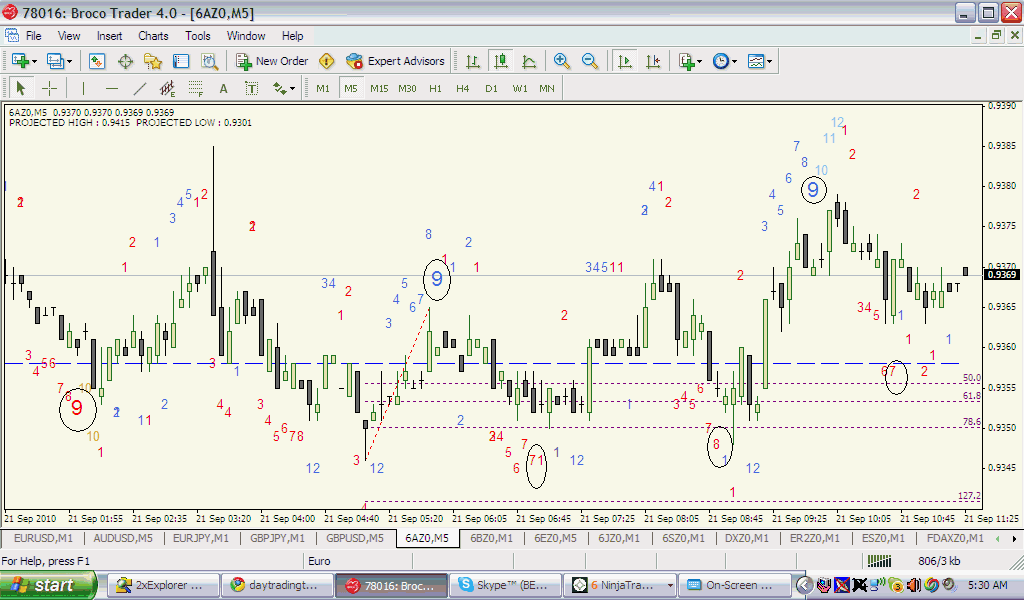Switch timeframe to H1
Screen dimensions: 1024x600
point(436,88)
